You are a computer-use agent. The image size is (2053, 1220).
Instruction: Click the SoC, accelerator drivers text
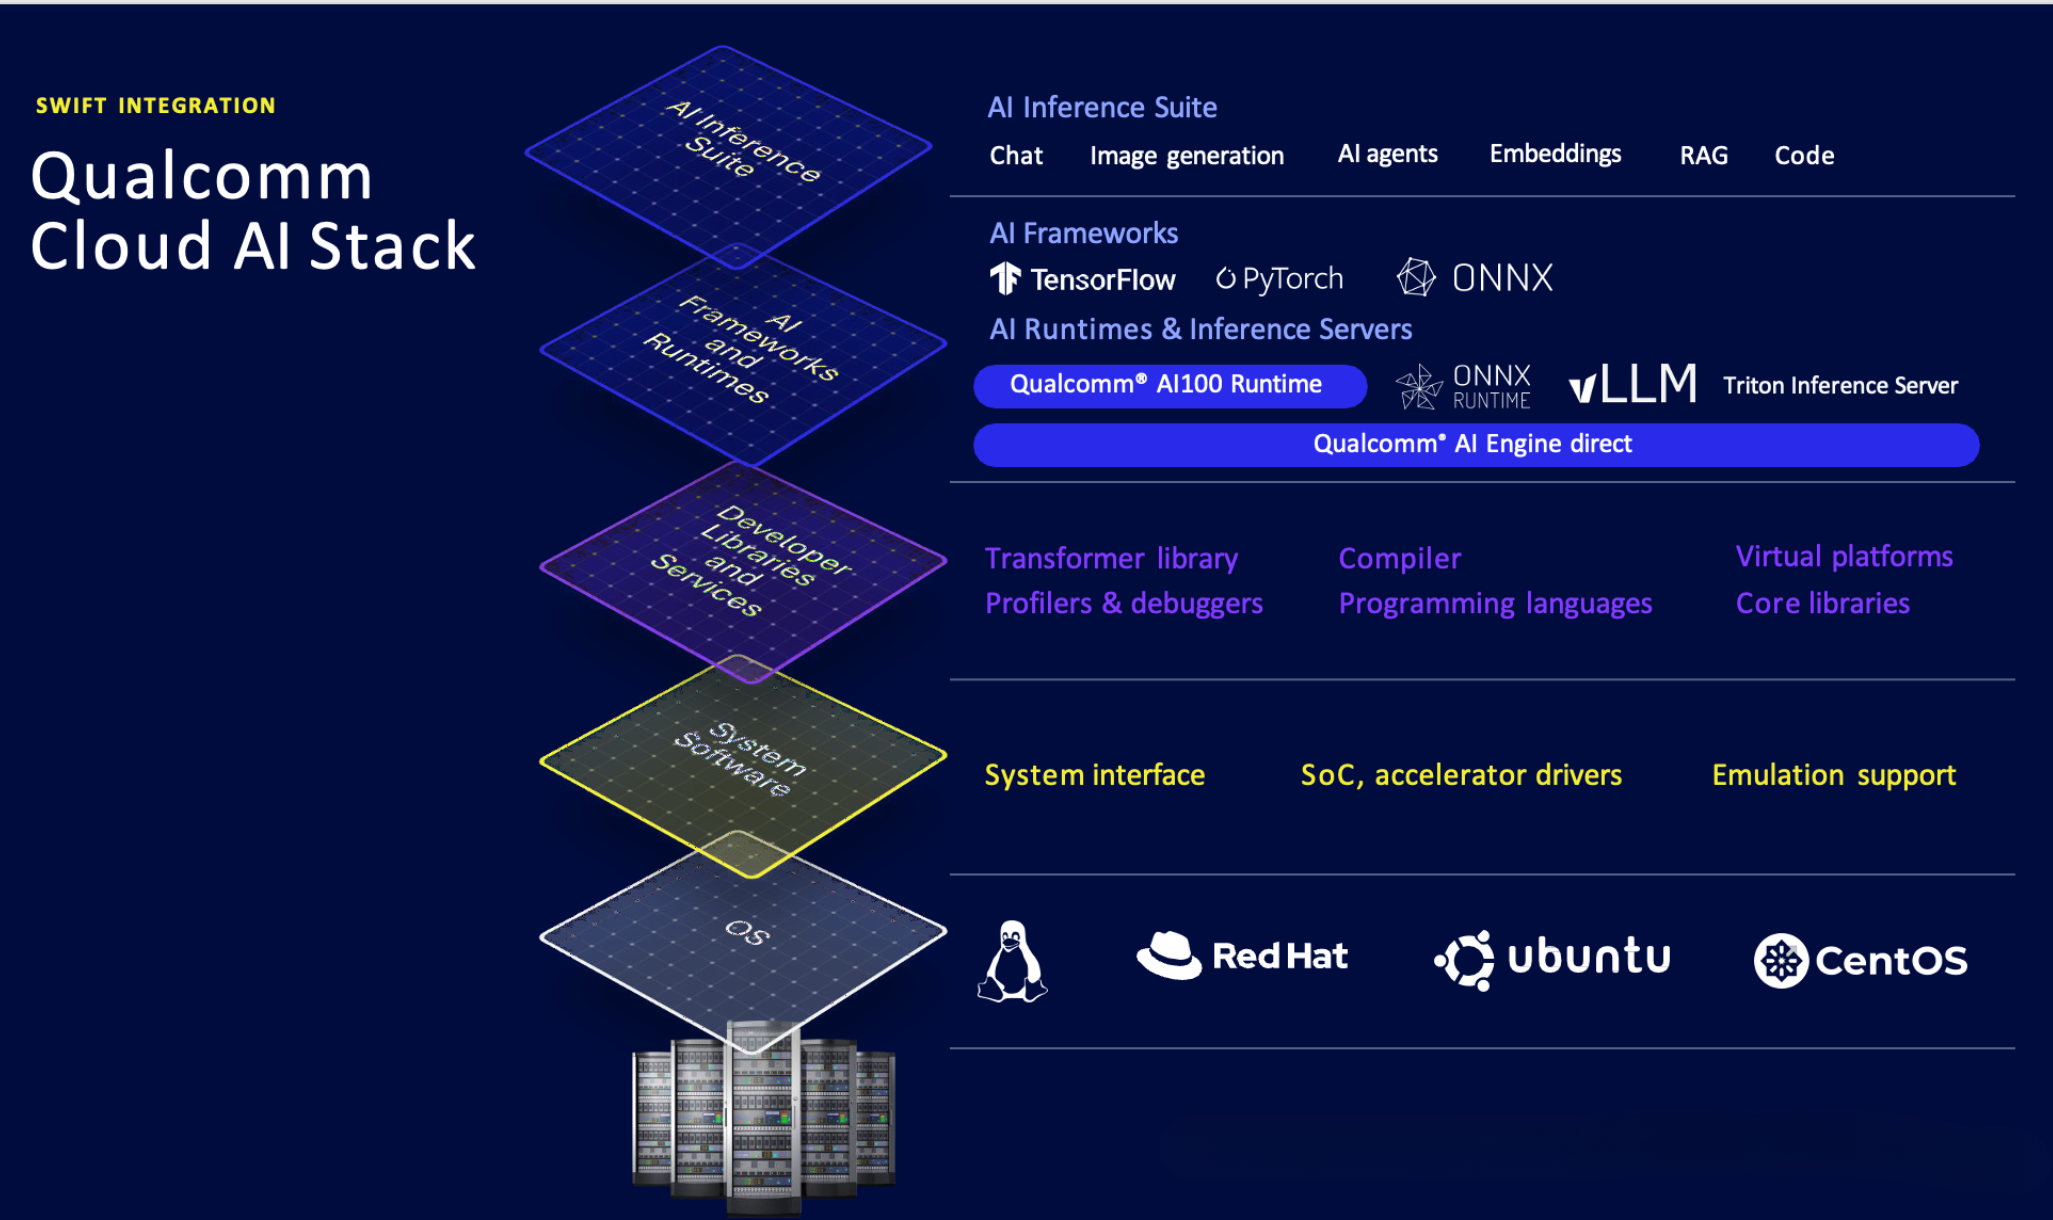[1460, 775]
